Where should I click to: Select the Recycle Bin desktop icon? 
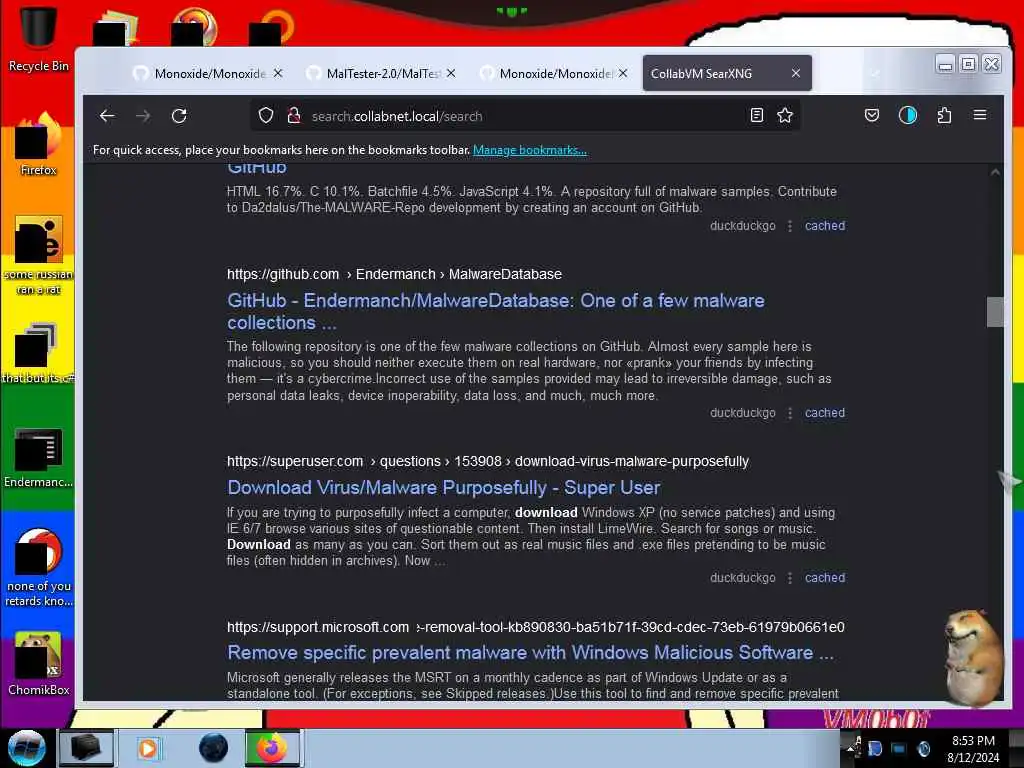pos(38,39)
